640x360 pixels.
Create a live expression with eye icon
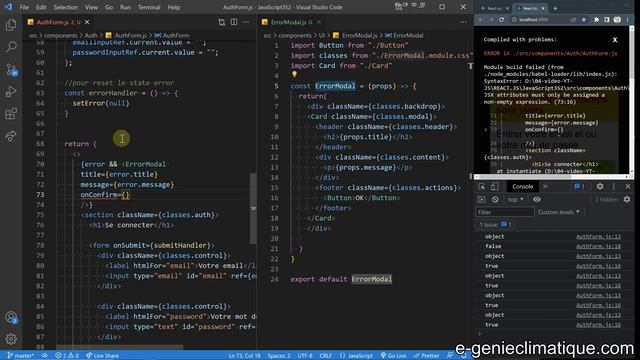537,200
